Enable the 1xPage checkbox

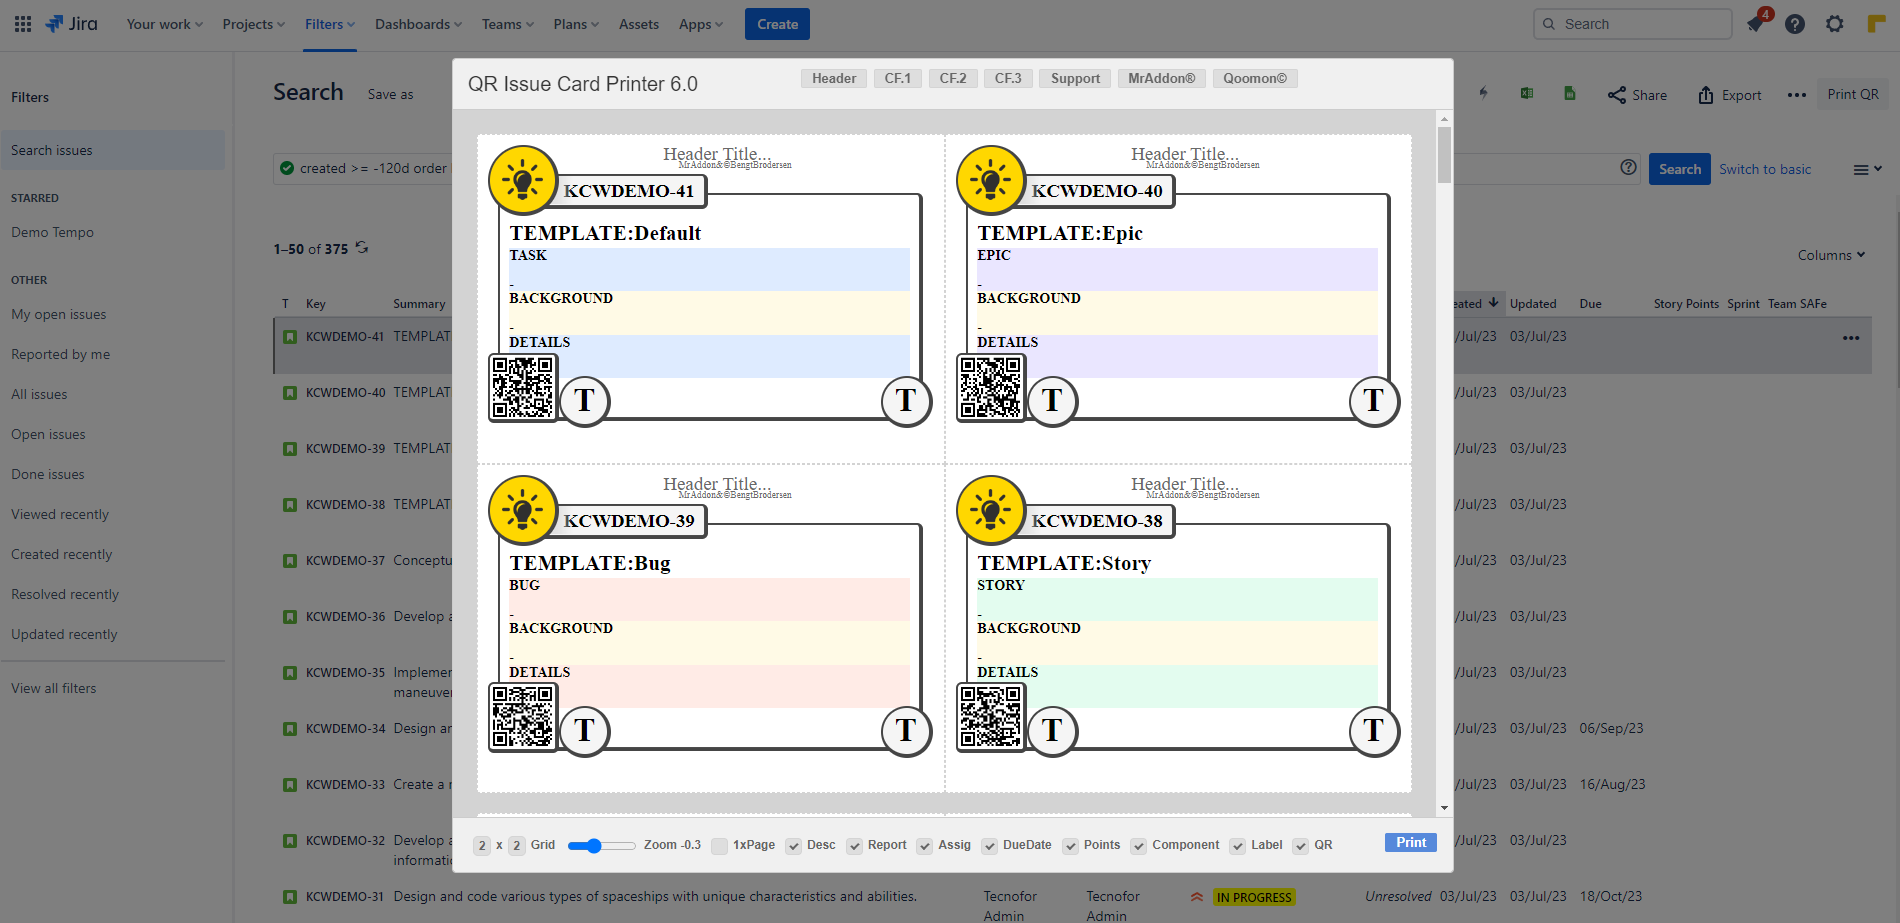(x=719, y=846)
